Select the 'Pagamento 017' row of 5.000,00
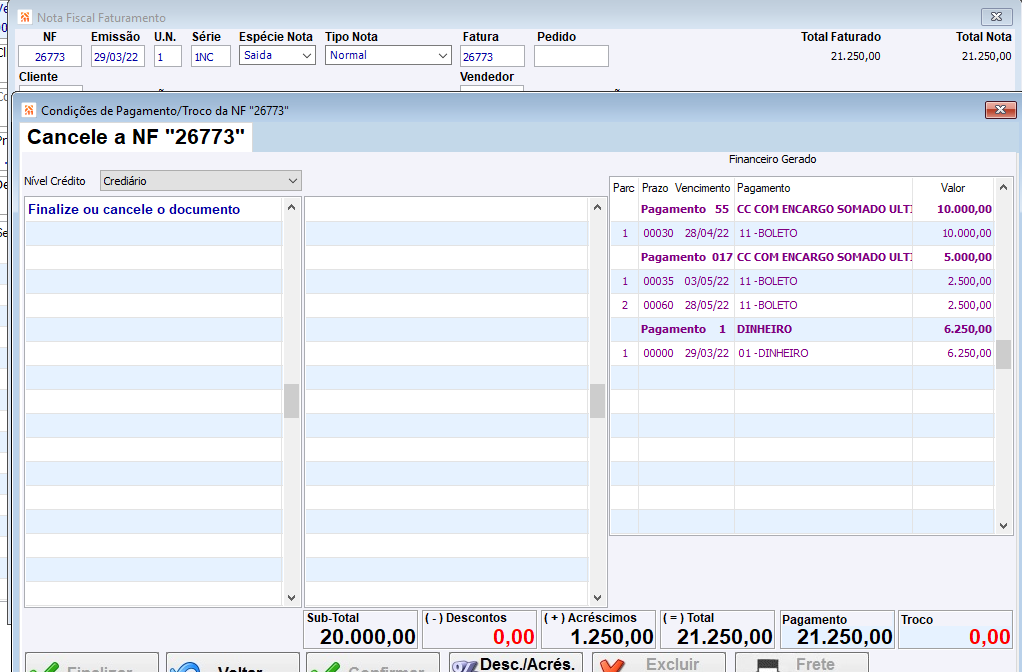This screenshot has height=672, width=1023. click(x=802, y=257)
